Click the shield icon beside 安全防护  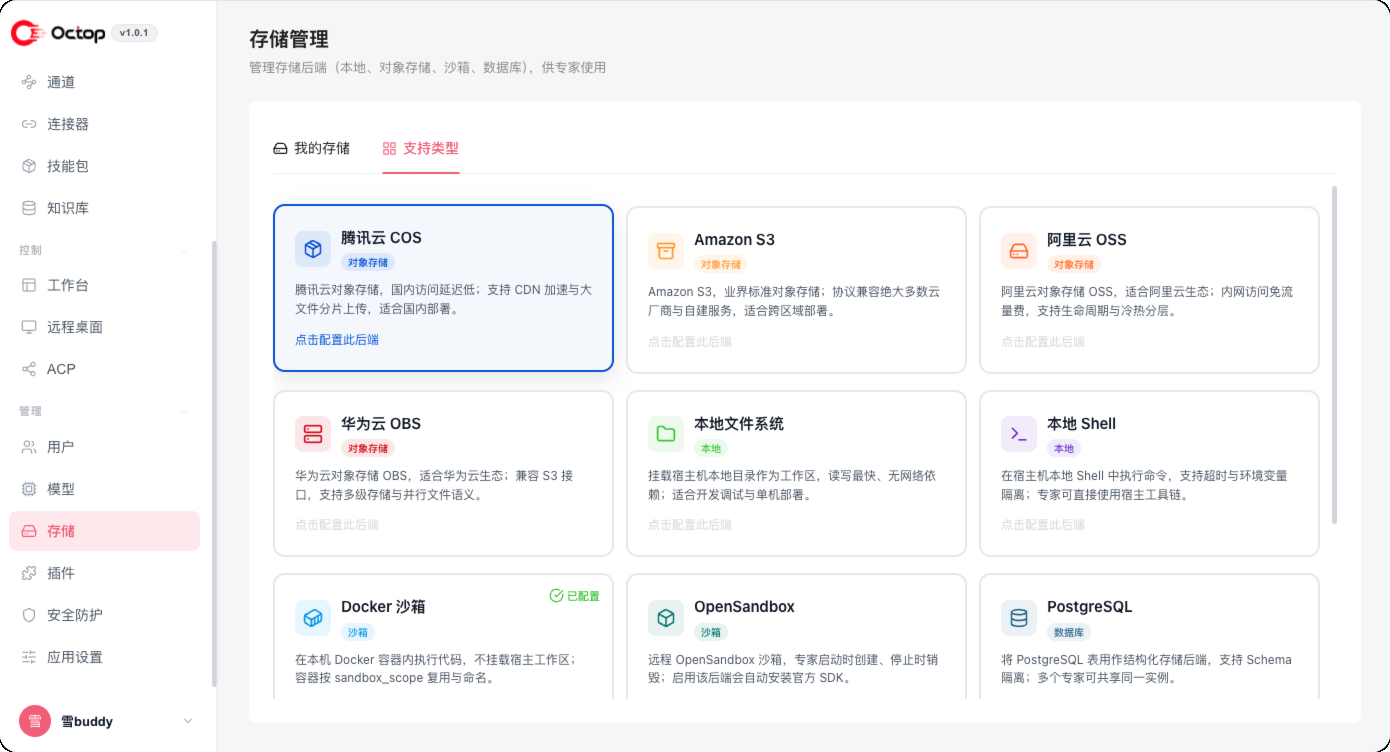(29, 615)
